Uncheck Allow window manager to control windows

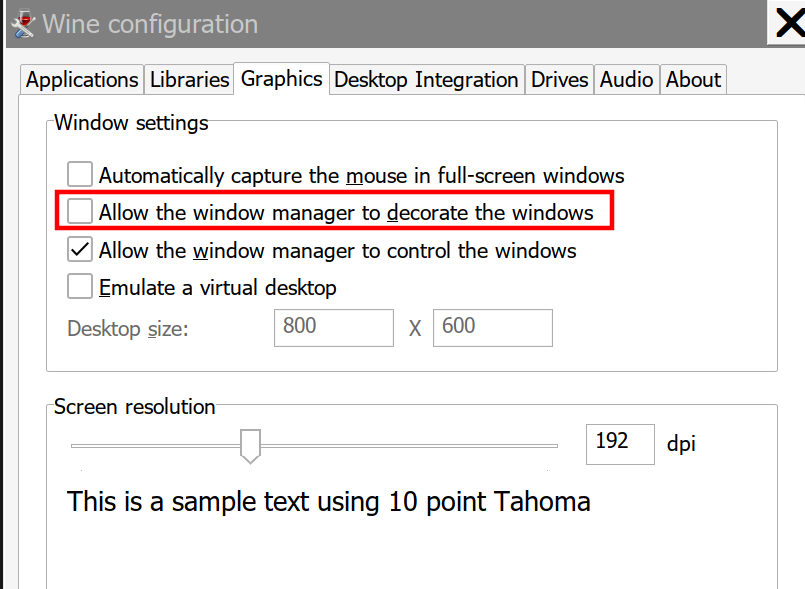tap(80, 249)
